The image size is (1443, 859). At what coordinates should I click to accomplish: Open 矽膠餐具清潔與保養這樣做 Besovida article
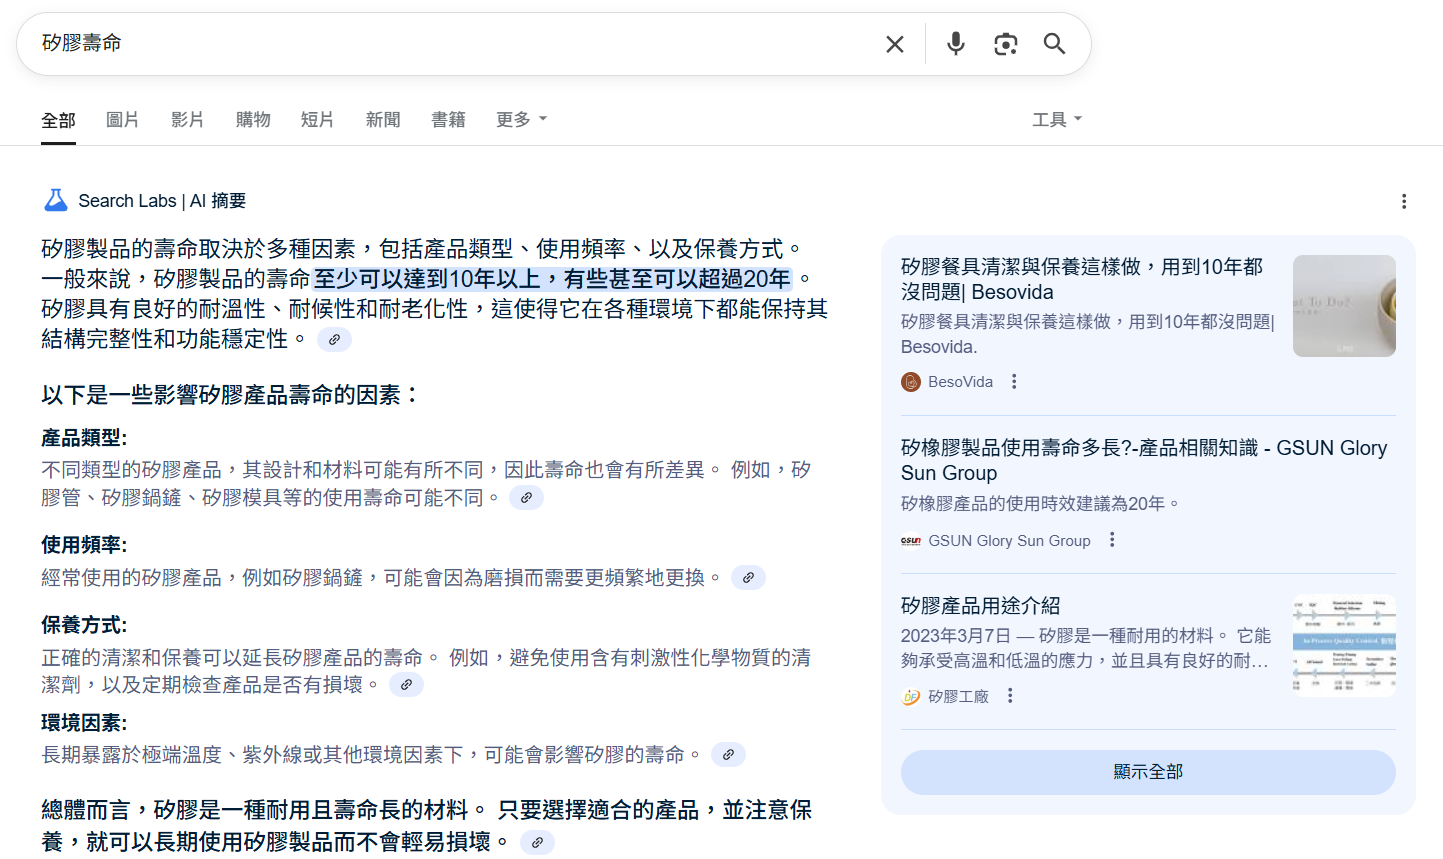coord(1082,279)
